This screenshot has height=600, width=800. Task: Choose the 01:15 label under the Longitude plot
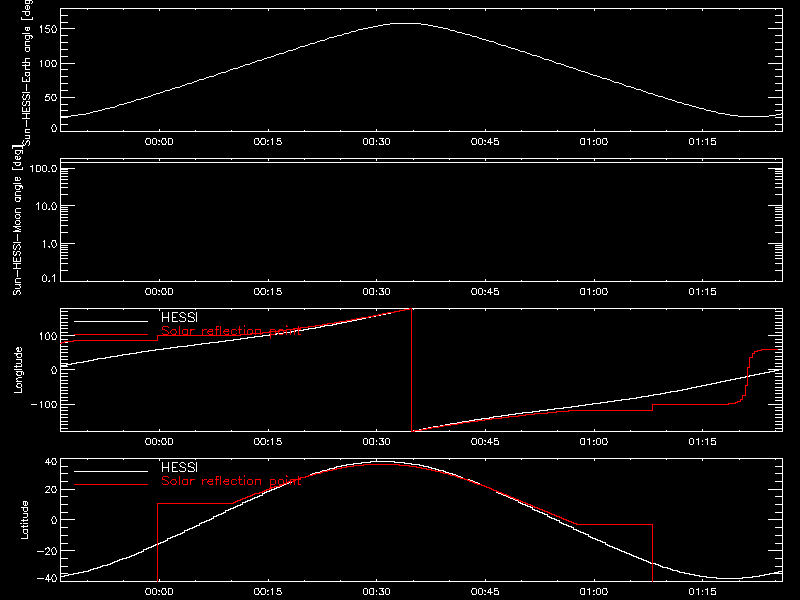(x=703, y=442)
